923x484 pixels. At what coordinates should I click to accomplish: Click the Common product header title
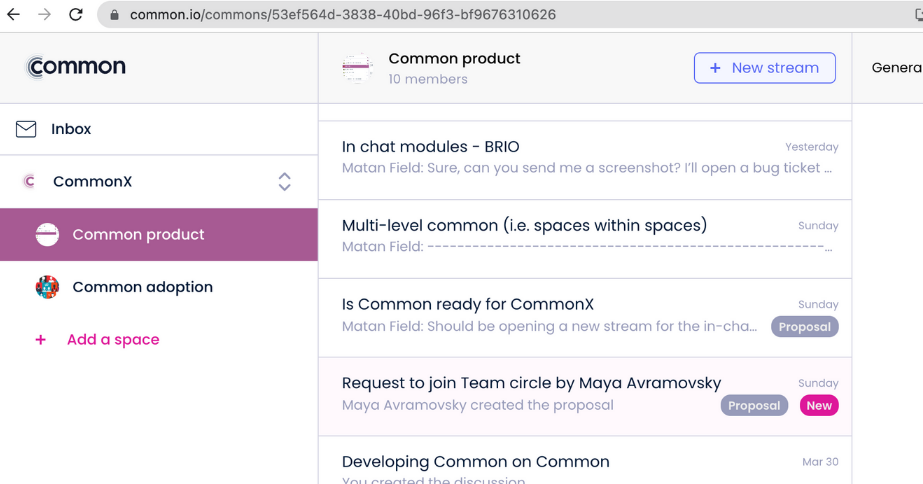[454, 58]
